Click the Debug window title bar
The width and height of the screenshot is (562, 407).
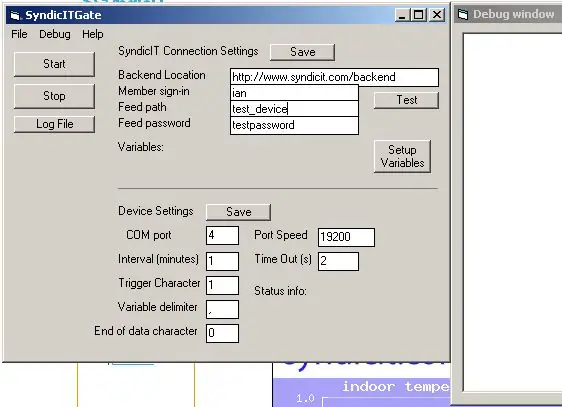pyautogui.click(x=508, y=15)
